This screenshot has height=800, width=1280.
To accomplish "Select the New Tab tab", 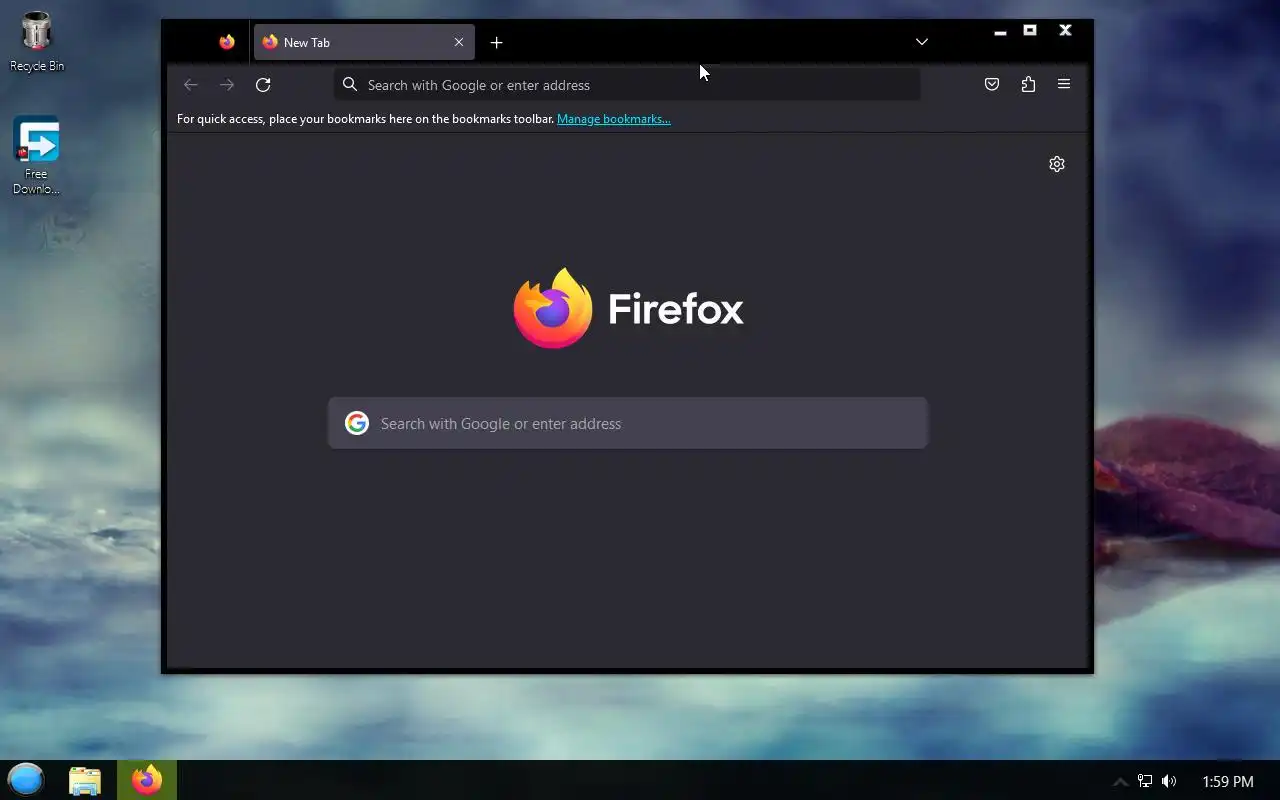I will pyautogui.click(x=364, y=42).
